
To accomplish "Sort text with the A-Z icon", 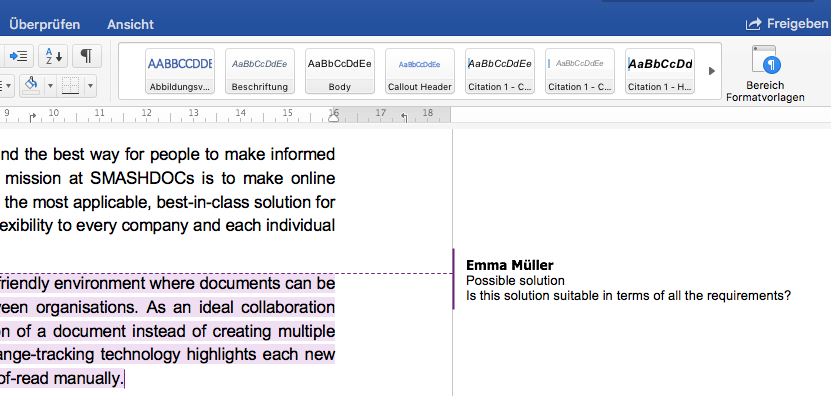I will pos(54,56).
